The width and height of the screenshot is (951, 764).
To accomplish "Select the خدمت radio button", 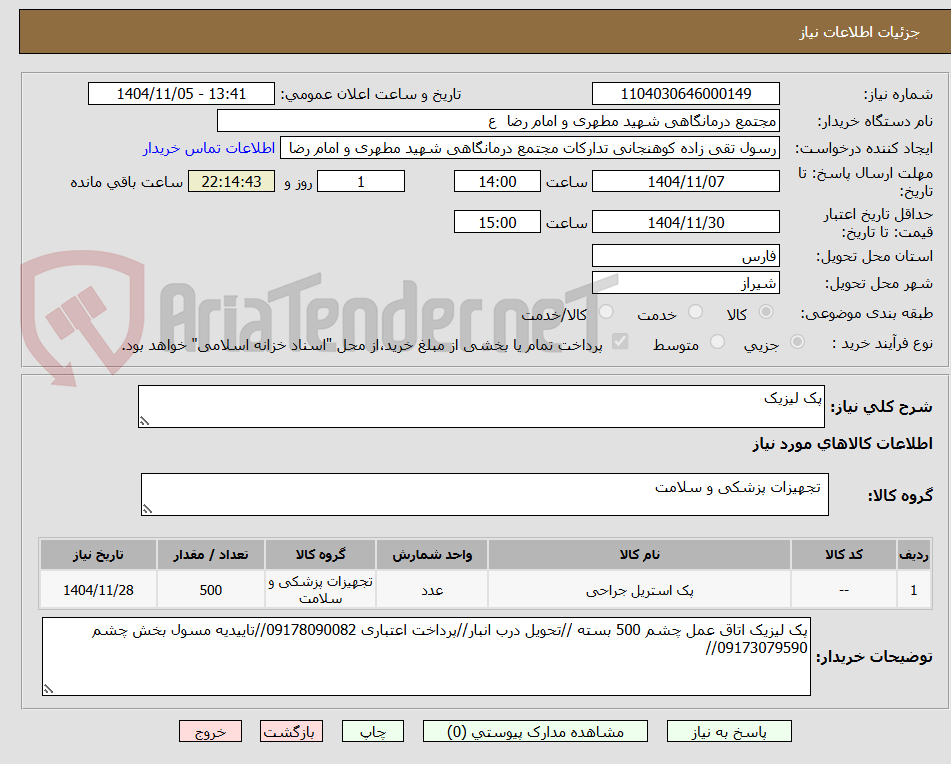I will 695,312.
